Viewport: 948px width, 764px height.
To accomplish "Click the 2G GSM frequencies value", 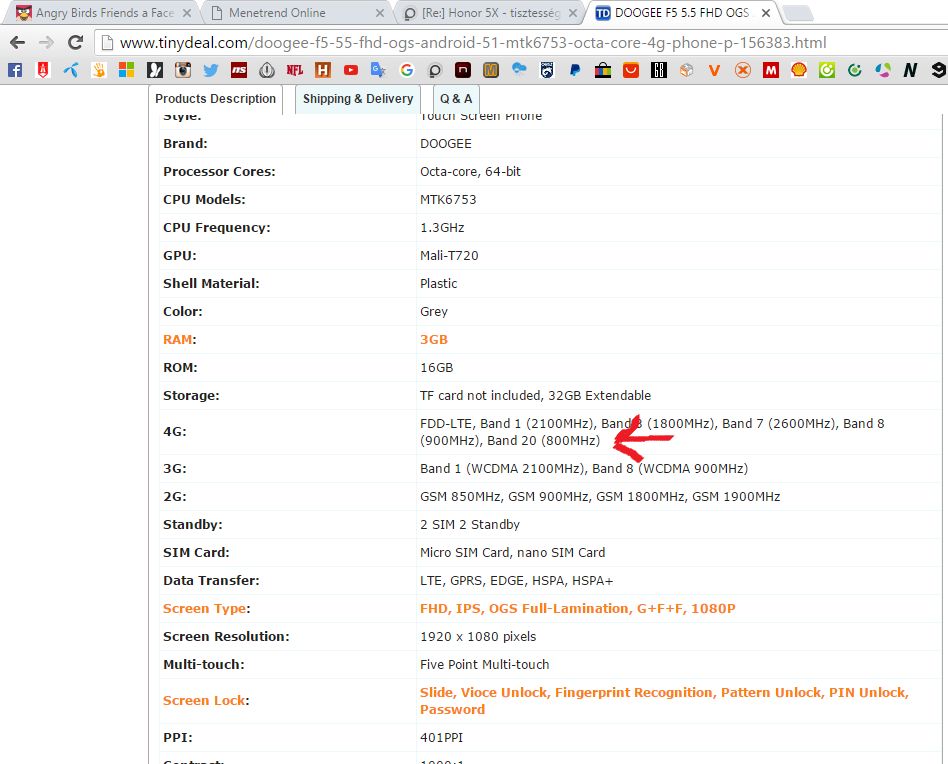I will pyautogui.click(x=600, y=497).
